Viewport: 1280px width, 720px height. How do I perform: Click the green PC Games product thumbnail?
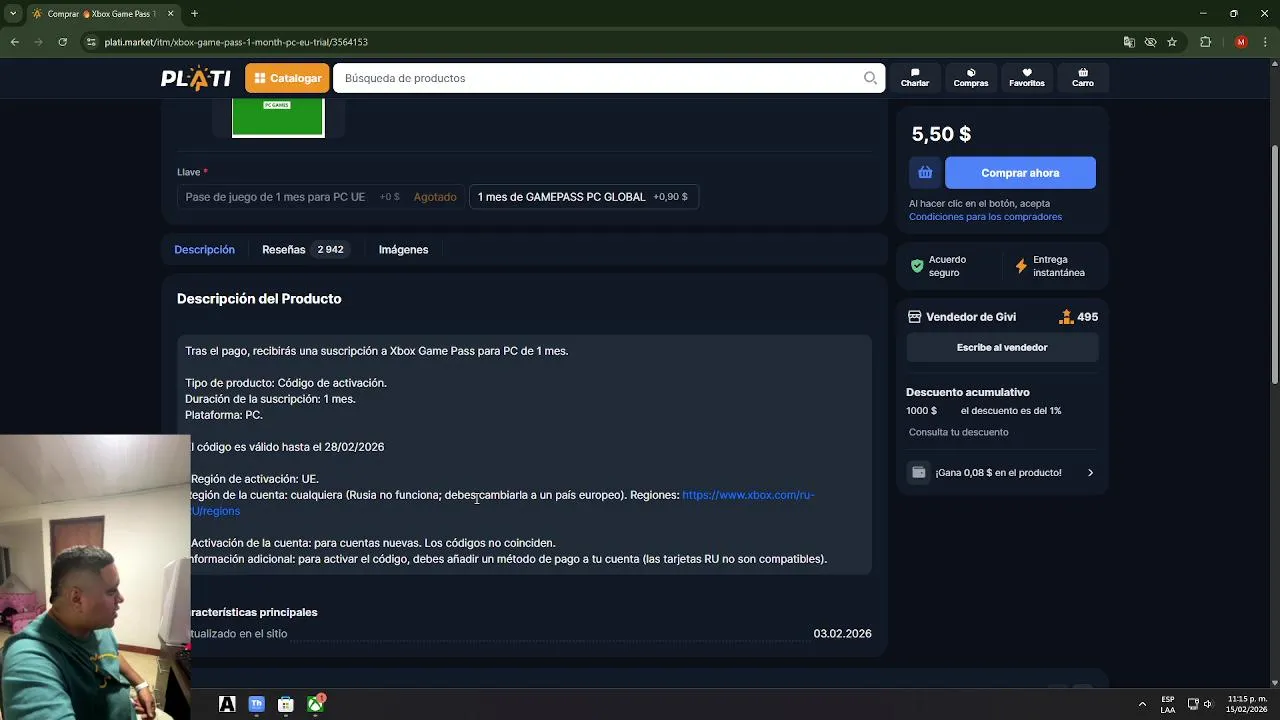(x=278, y=117)
